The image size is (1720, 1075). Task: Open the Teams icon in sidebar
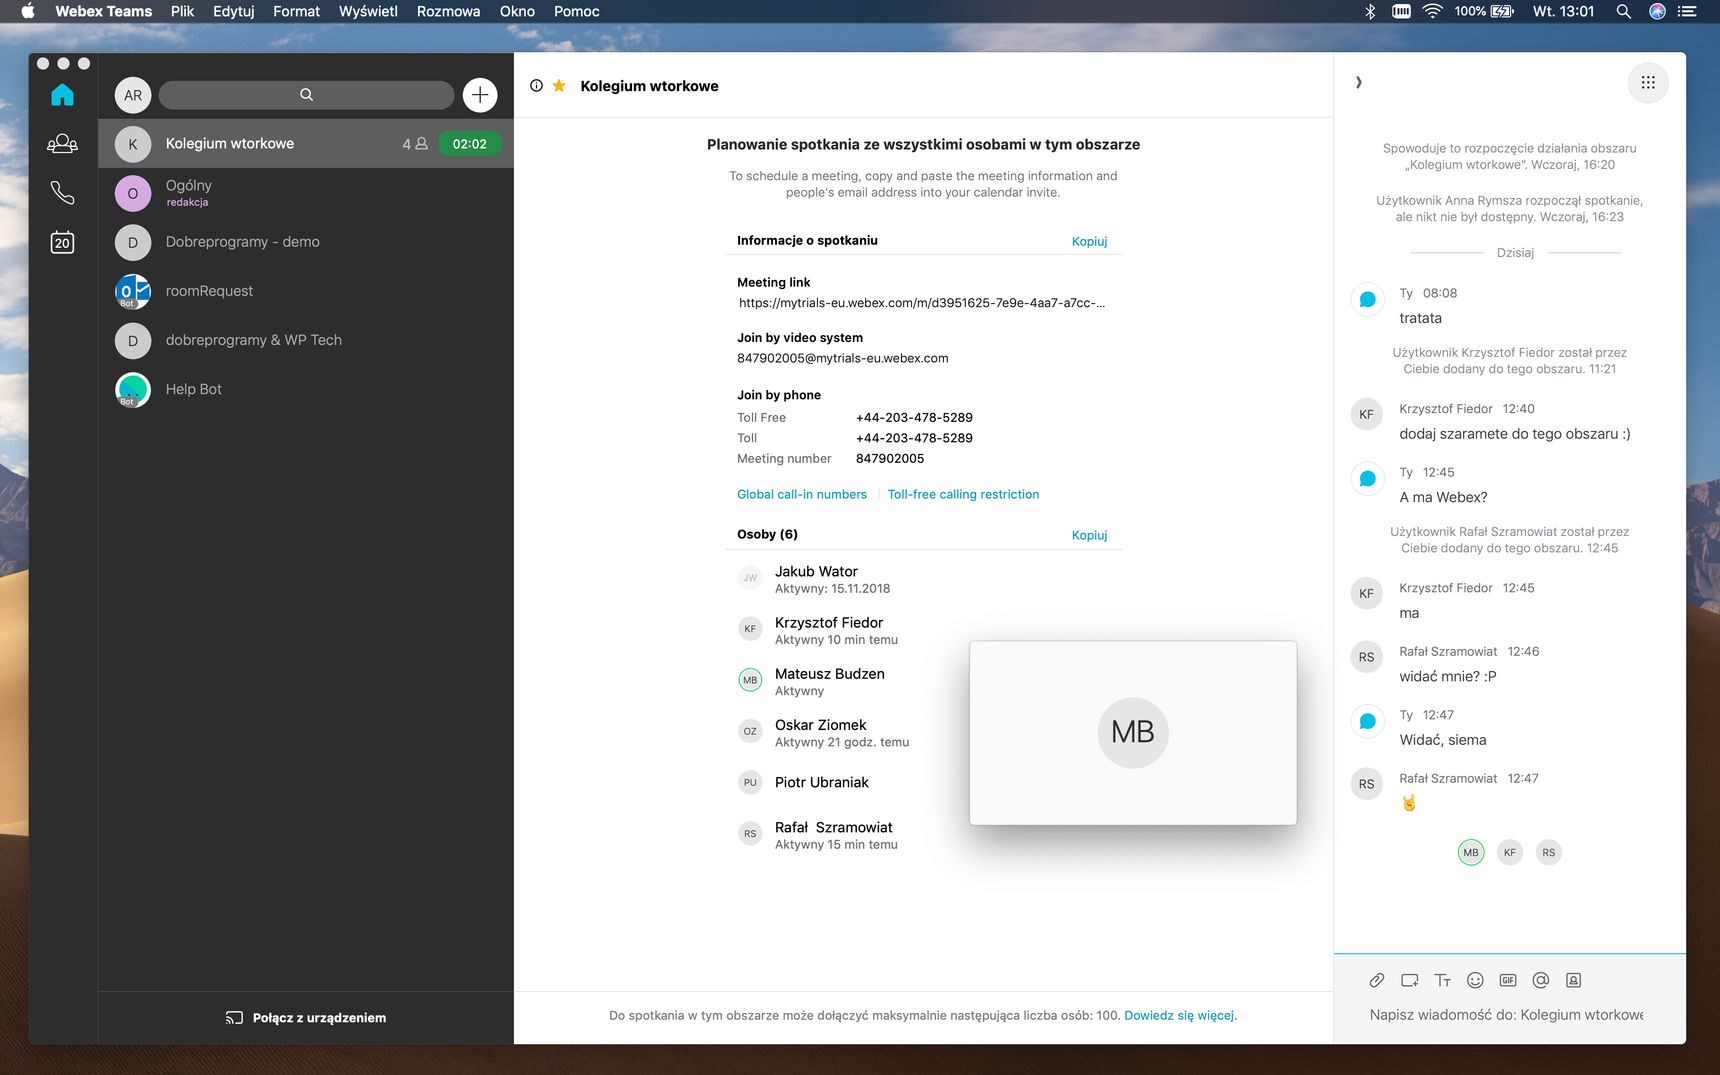point(62,143)
